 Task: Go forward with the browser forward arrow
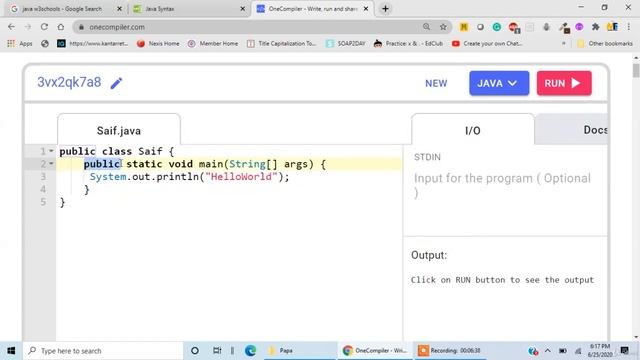coord(28,27)
